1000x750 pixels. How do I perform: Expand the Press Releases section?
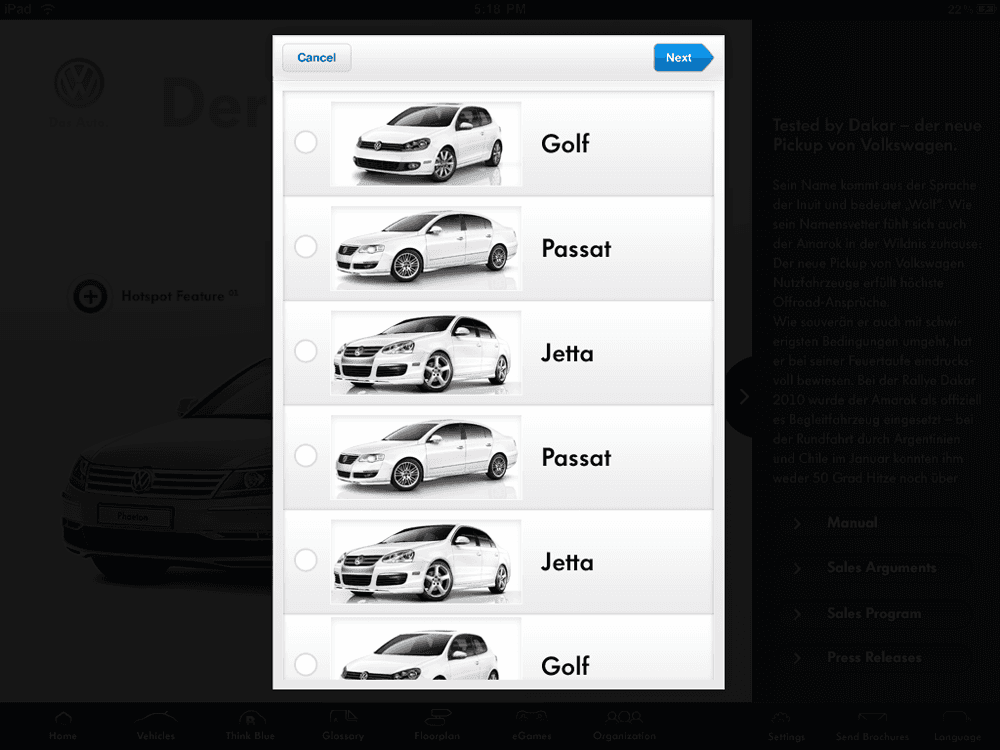pyautogui.click(x=875, y=658)
